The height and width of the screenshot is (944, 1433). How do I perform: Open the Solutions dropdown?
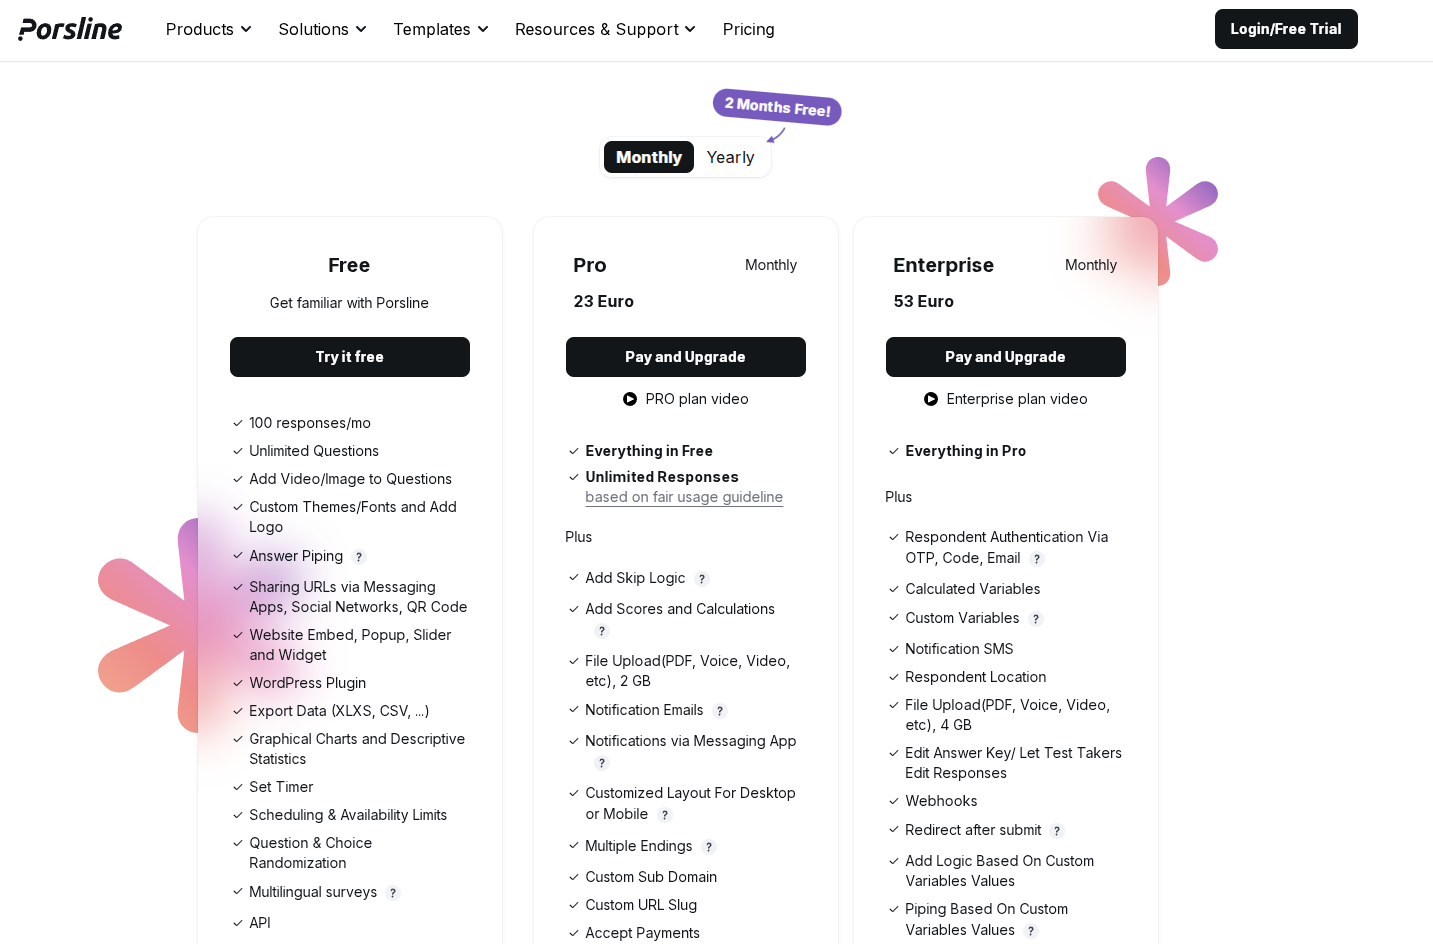coord(322,29)
